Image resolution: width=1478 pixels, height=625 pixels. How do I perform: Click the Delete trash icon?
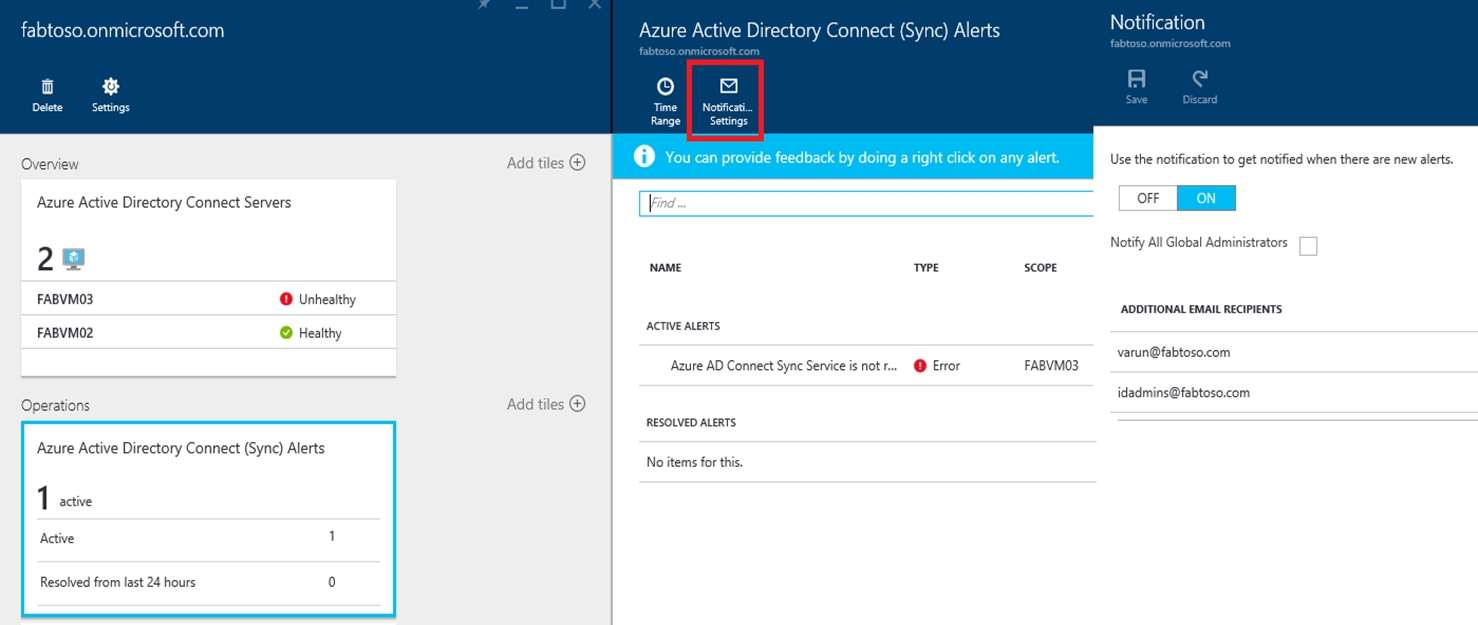point(47,88)
